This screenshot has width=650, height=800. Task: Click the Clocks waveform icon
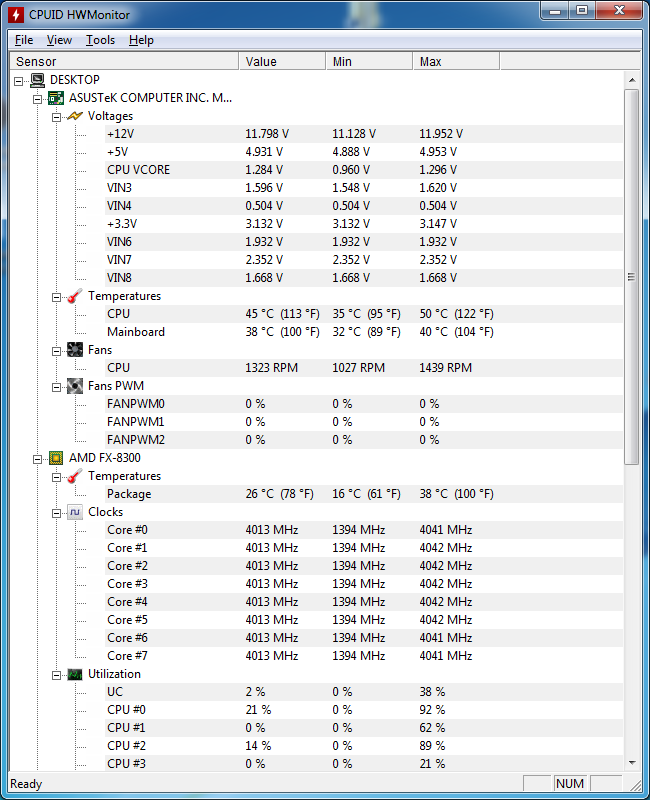75,512
